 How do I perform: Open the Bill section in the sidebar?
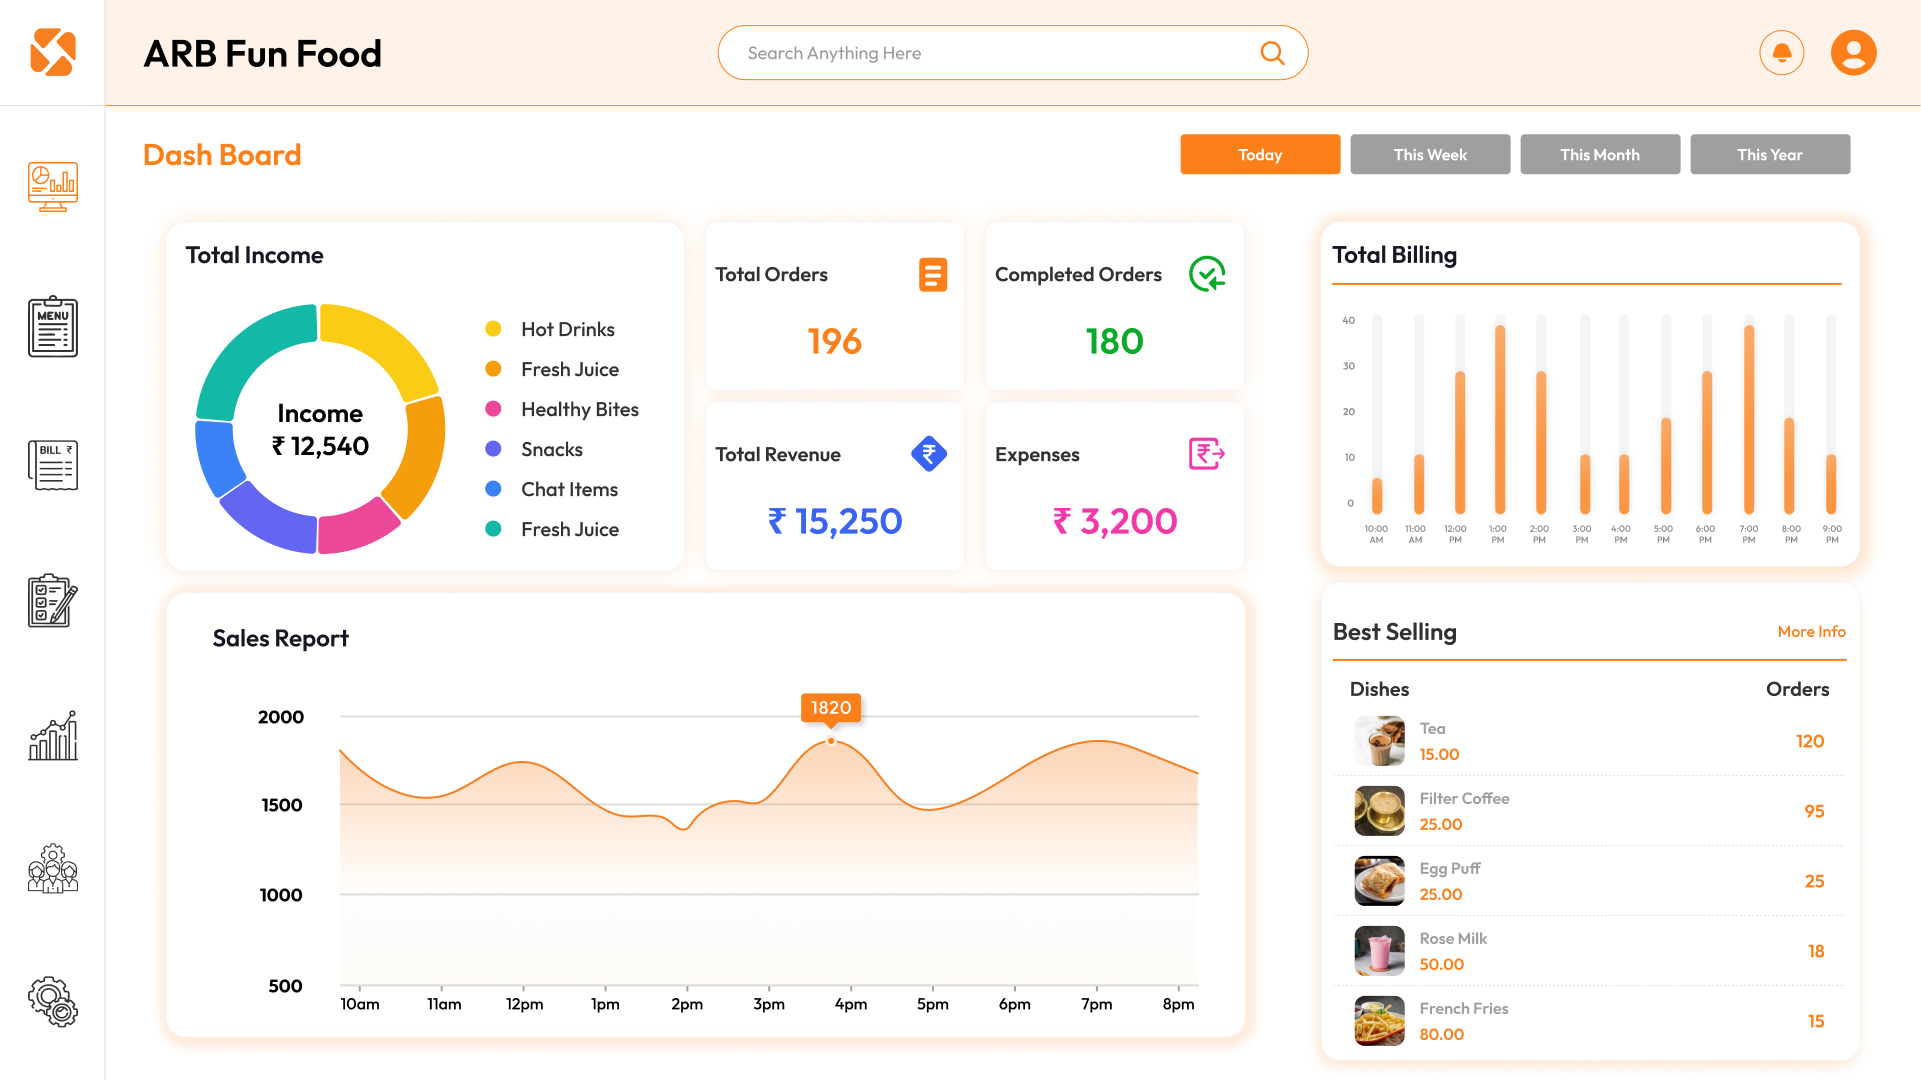point(52,463)
